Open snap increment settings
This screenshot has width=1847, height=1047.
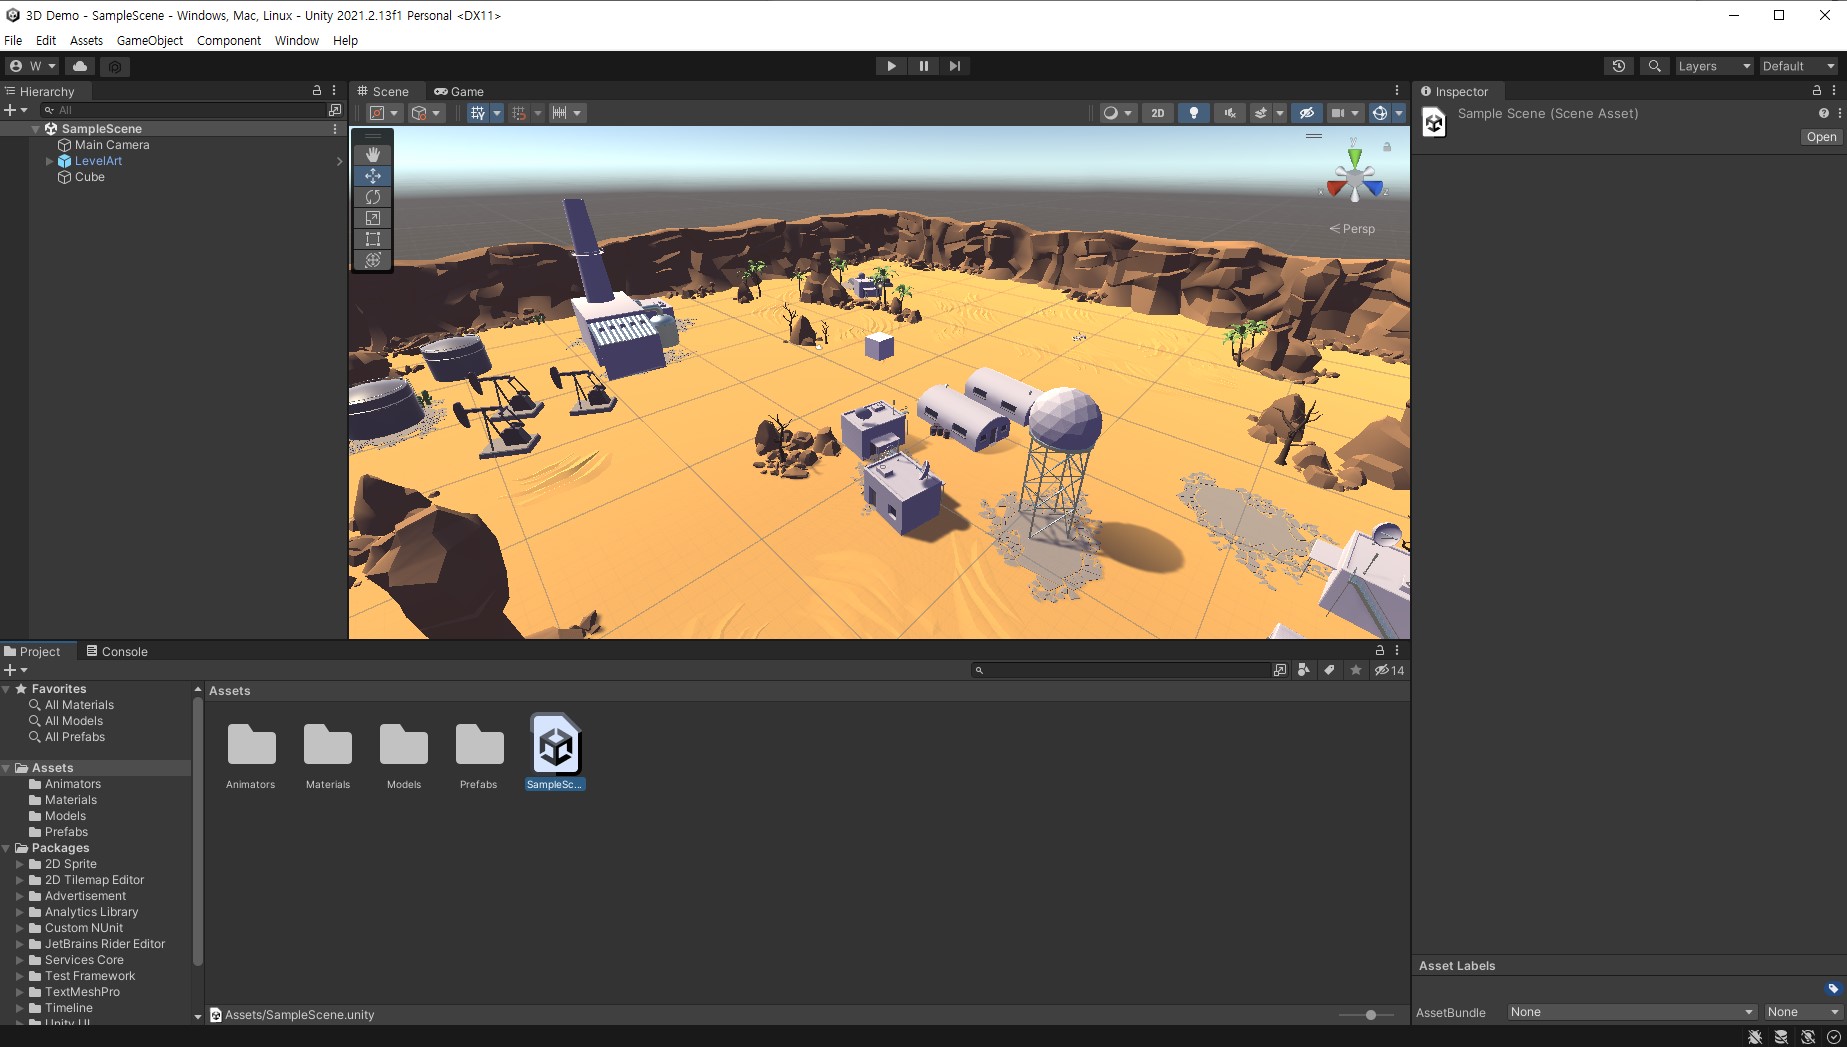[566, 113]
